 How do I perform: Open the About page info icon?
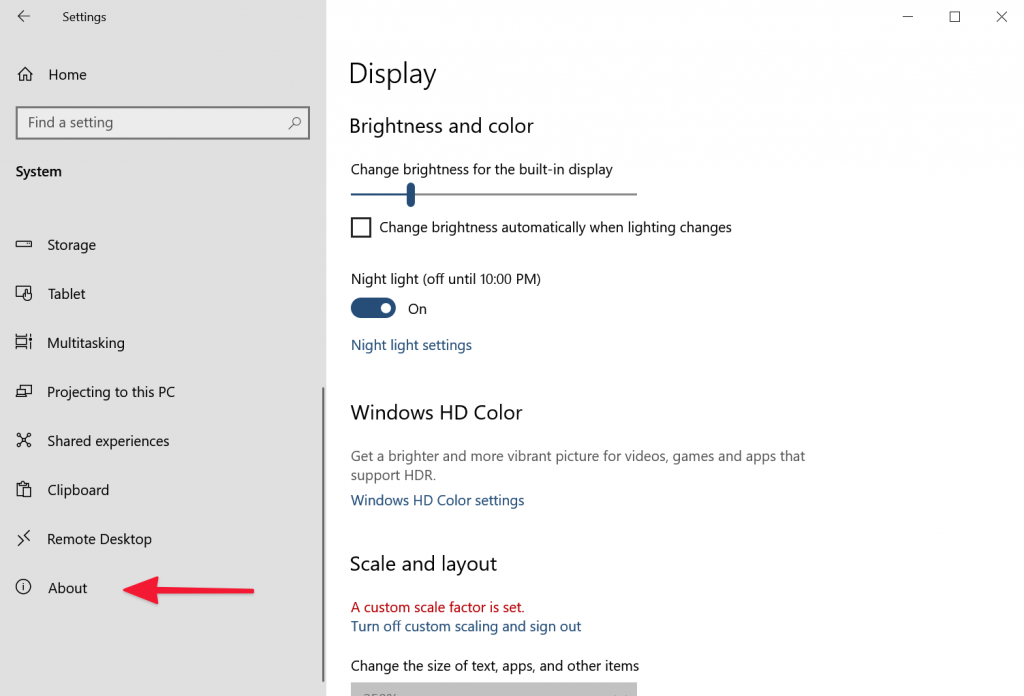[x=25, y=587]
